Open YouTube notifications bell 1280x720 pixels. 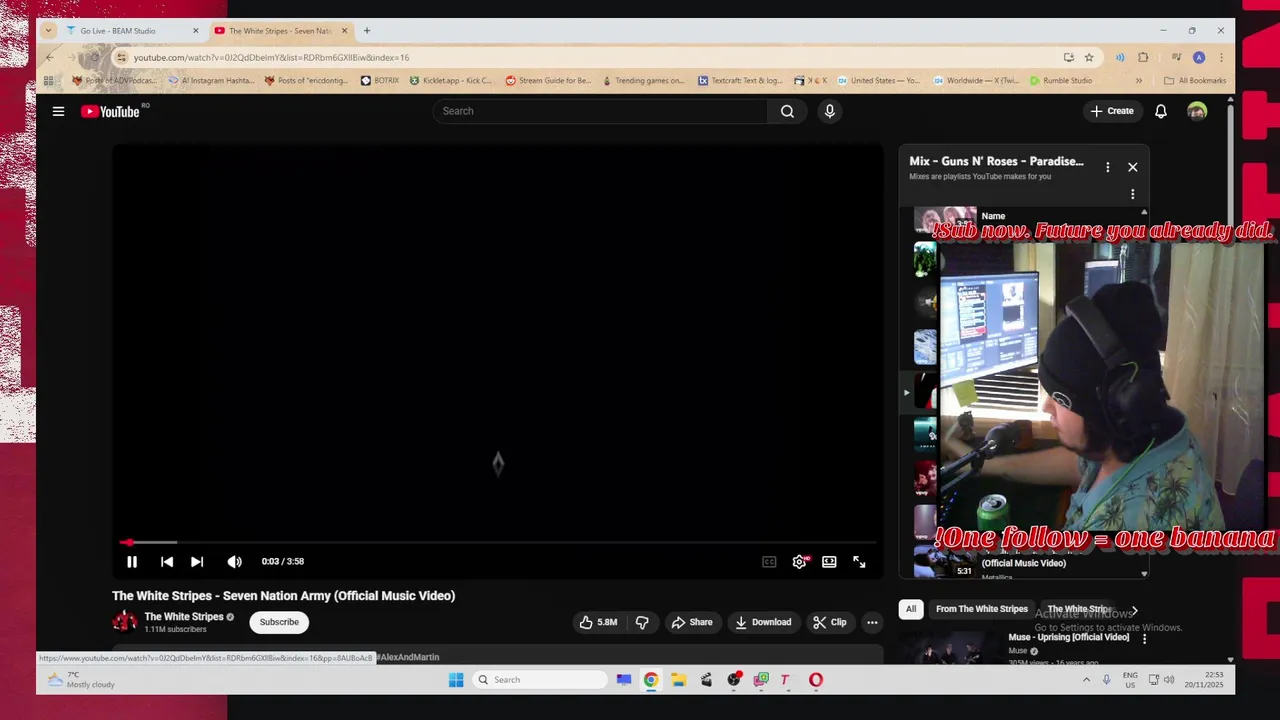(1160, 111)
